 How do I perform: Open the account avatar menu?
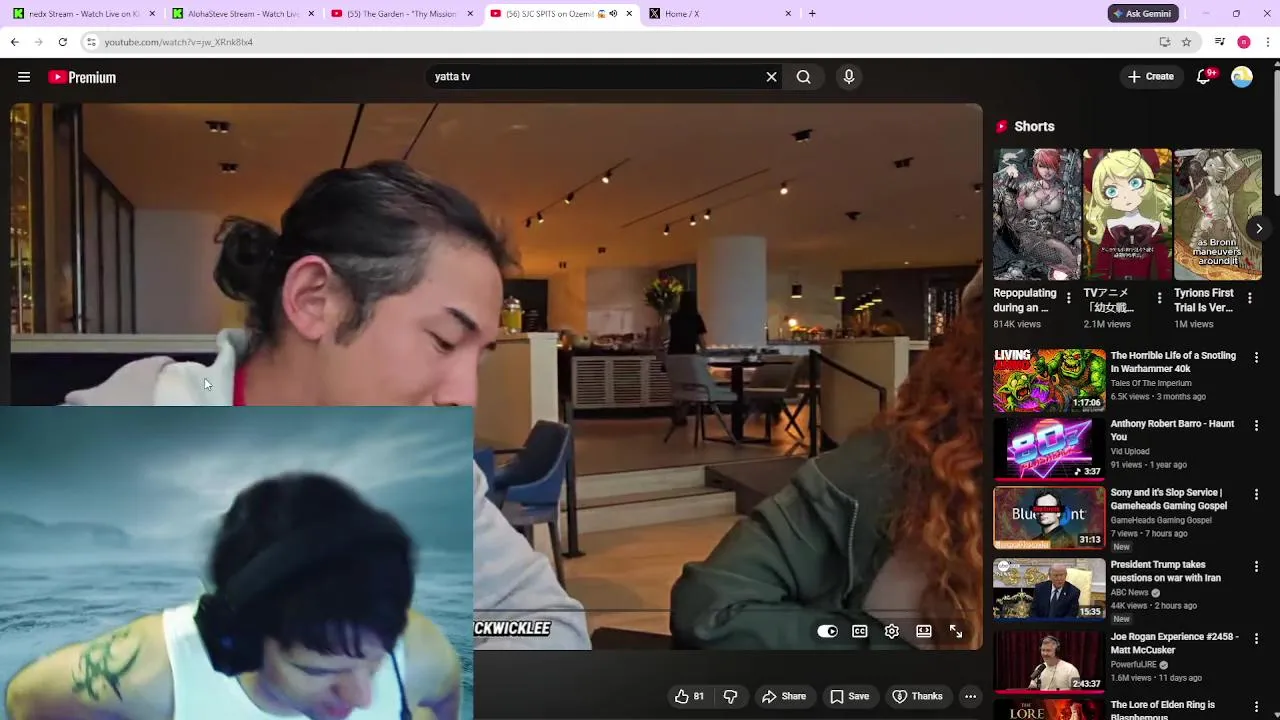coord(1242,77)
